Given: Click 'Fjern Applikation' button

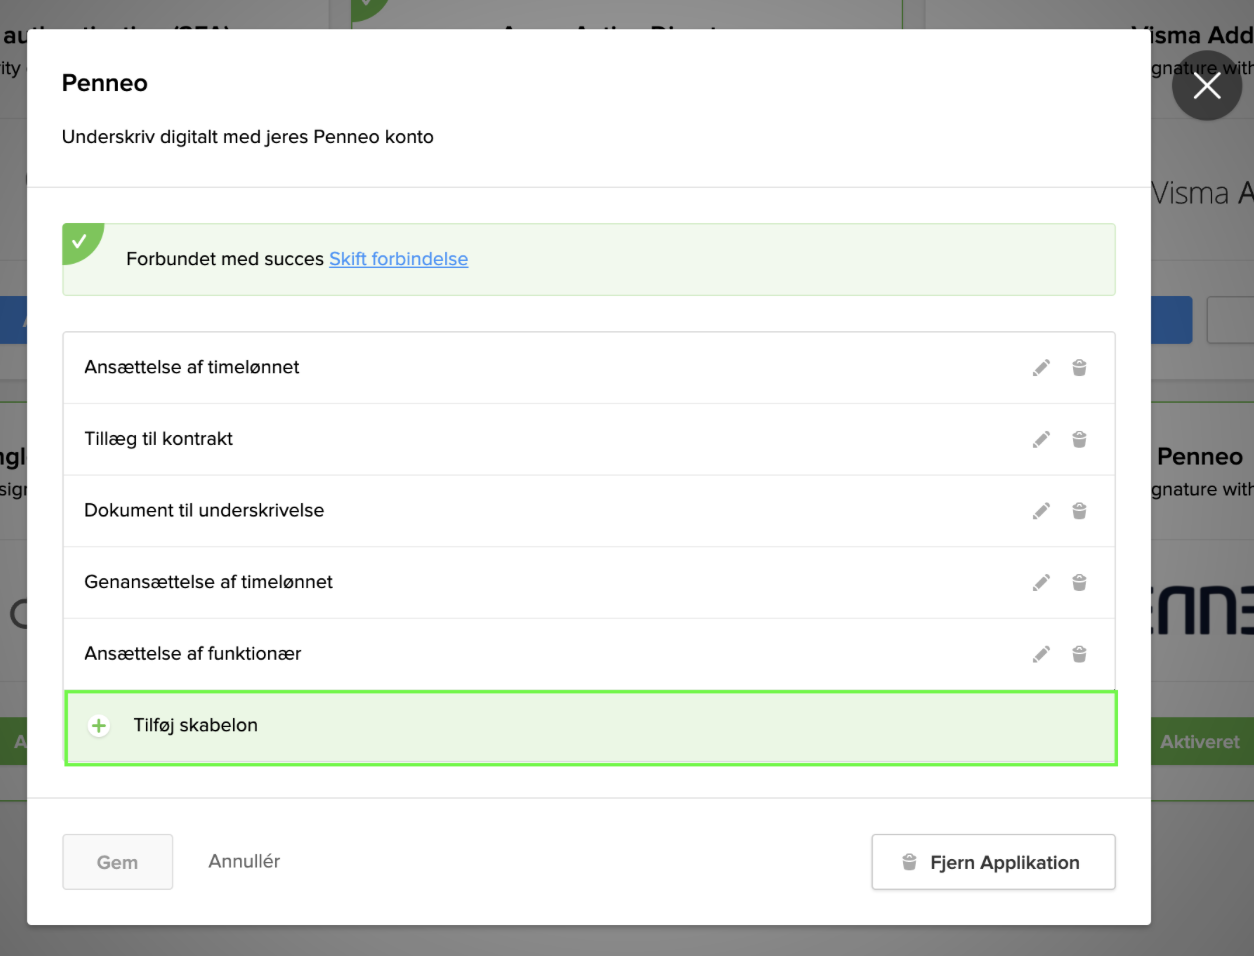Looking at the screenshot, I should pos(993,862).
